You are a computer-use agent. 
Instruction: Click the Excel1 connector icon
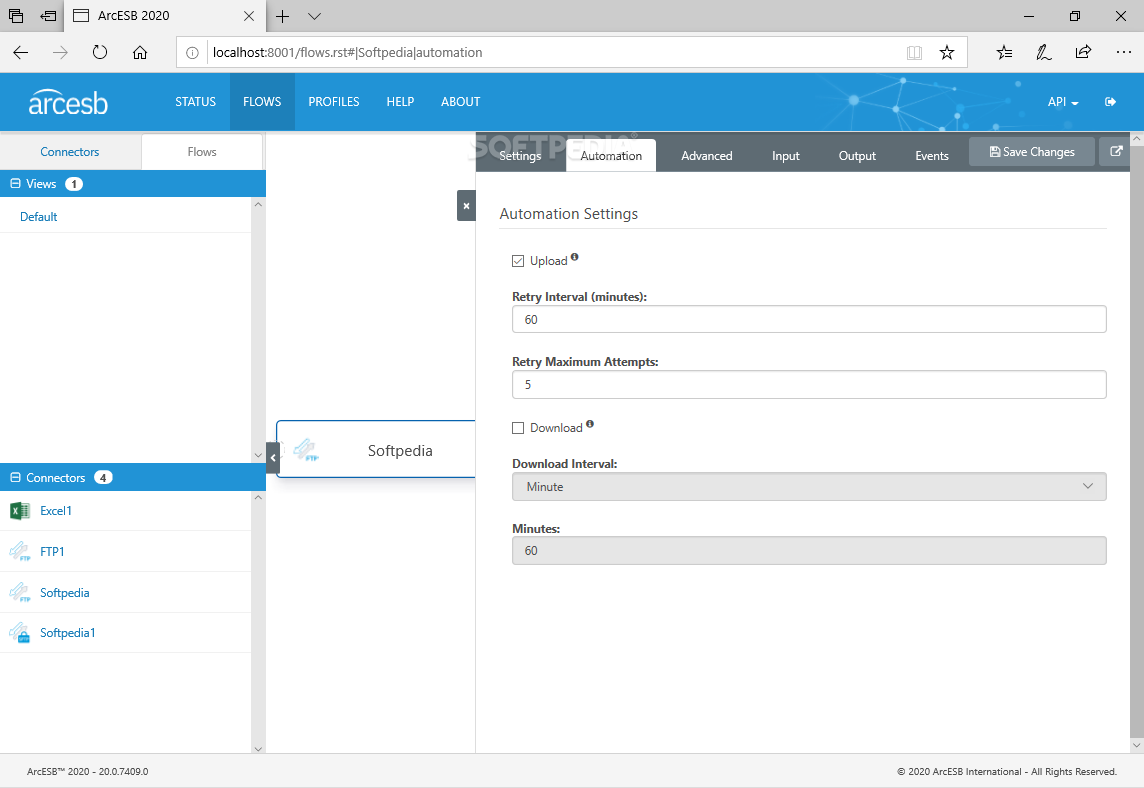(x=20, y=511)
